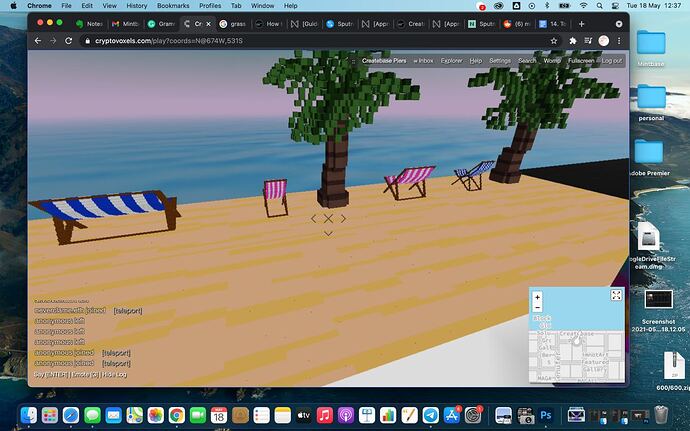Open the Emote [3] option
Image resolution: width=690 pixels, height=431 pixels.
(x=85, y=375)
